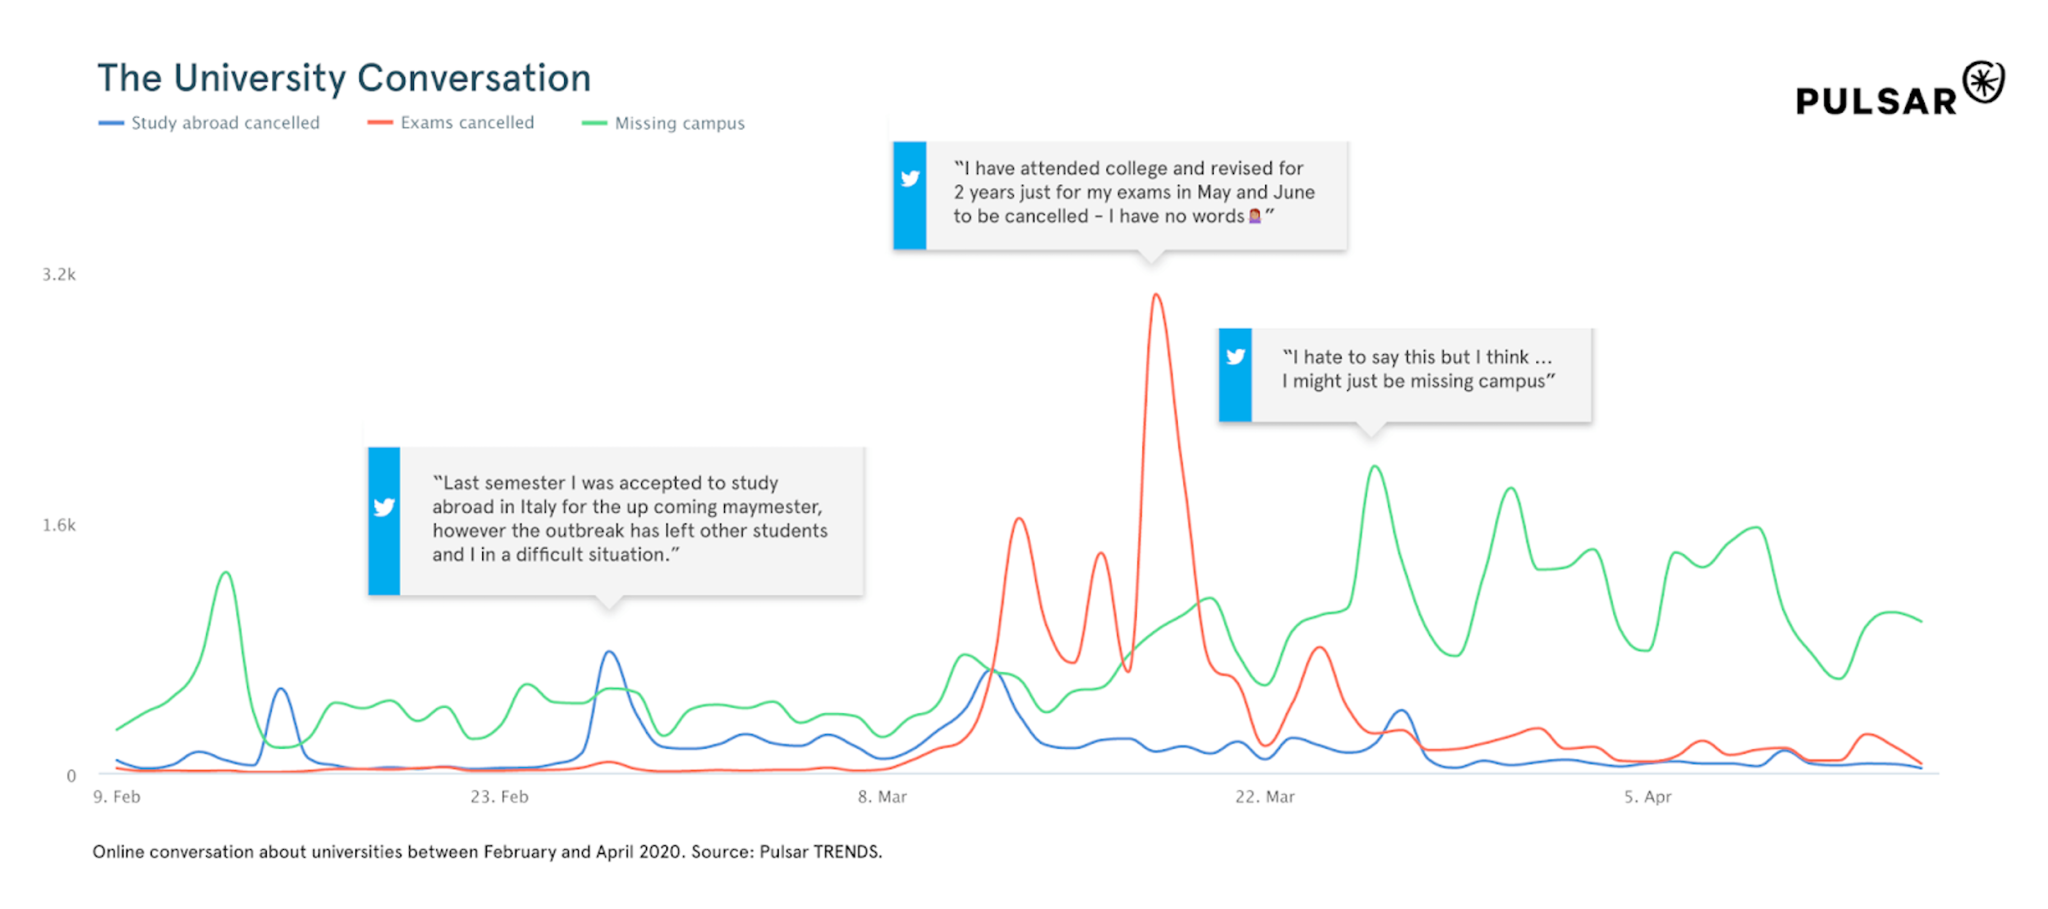Click the highest red Exams cancelled peak
2048x909 pixels.
coord(1156,296)
